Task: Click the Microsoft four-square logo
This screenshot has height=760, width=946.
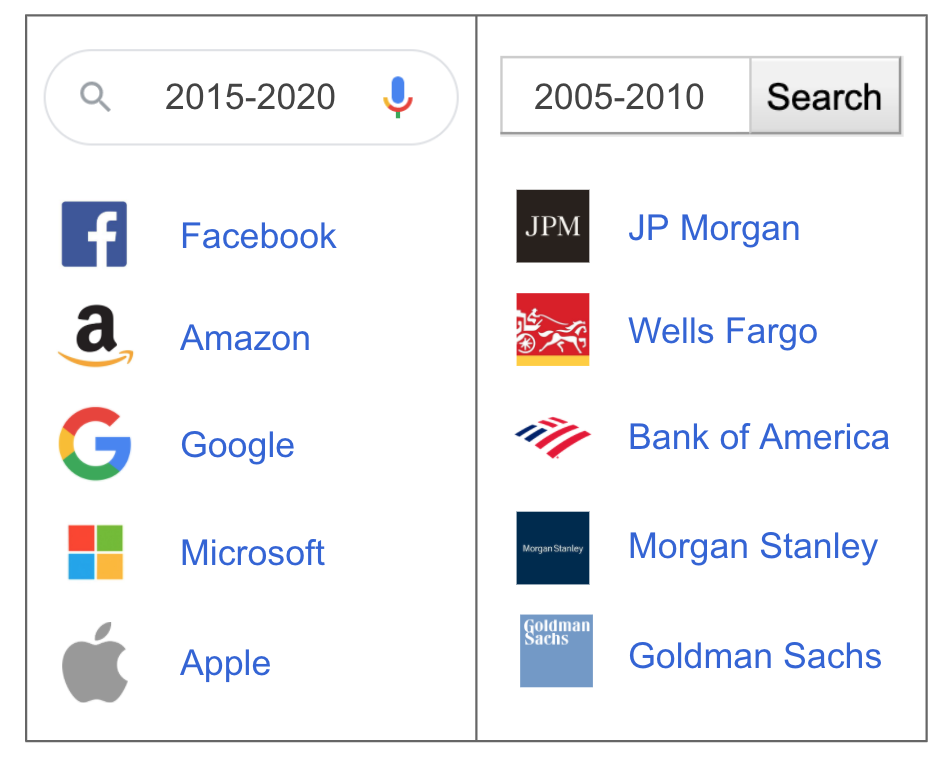Action: [95, 552]
